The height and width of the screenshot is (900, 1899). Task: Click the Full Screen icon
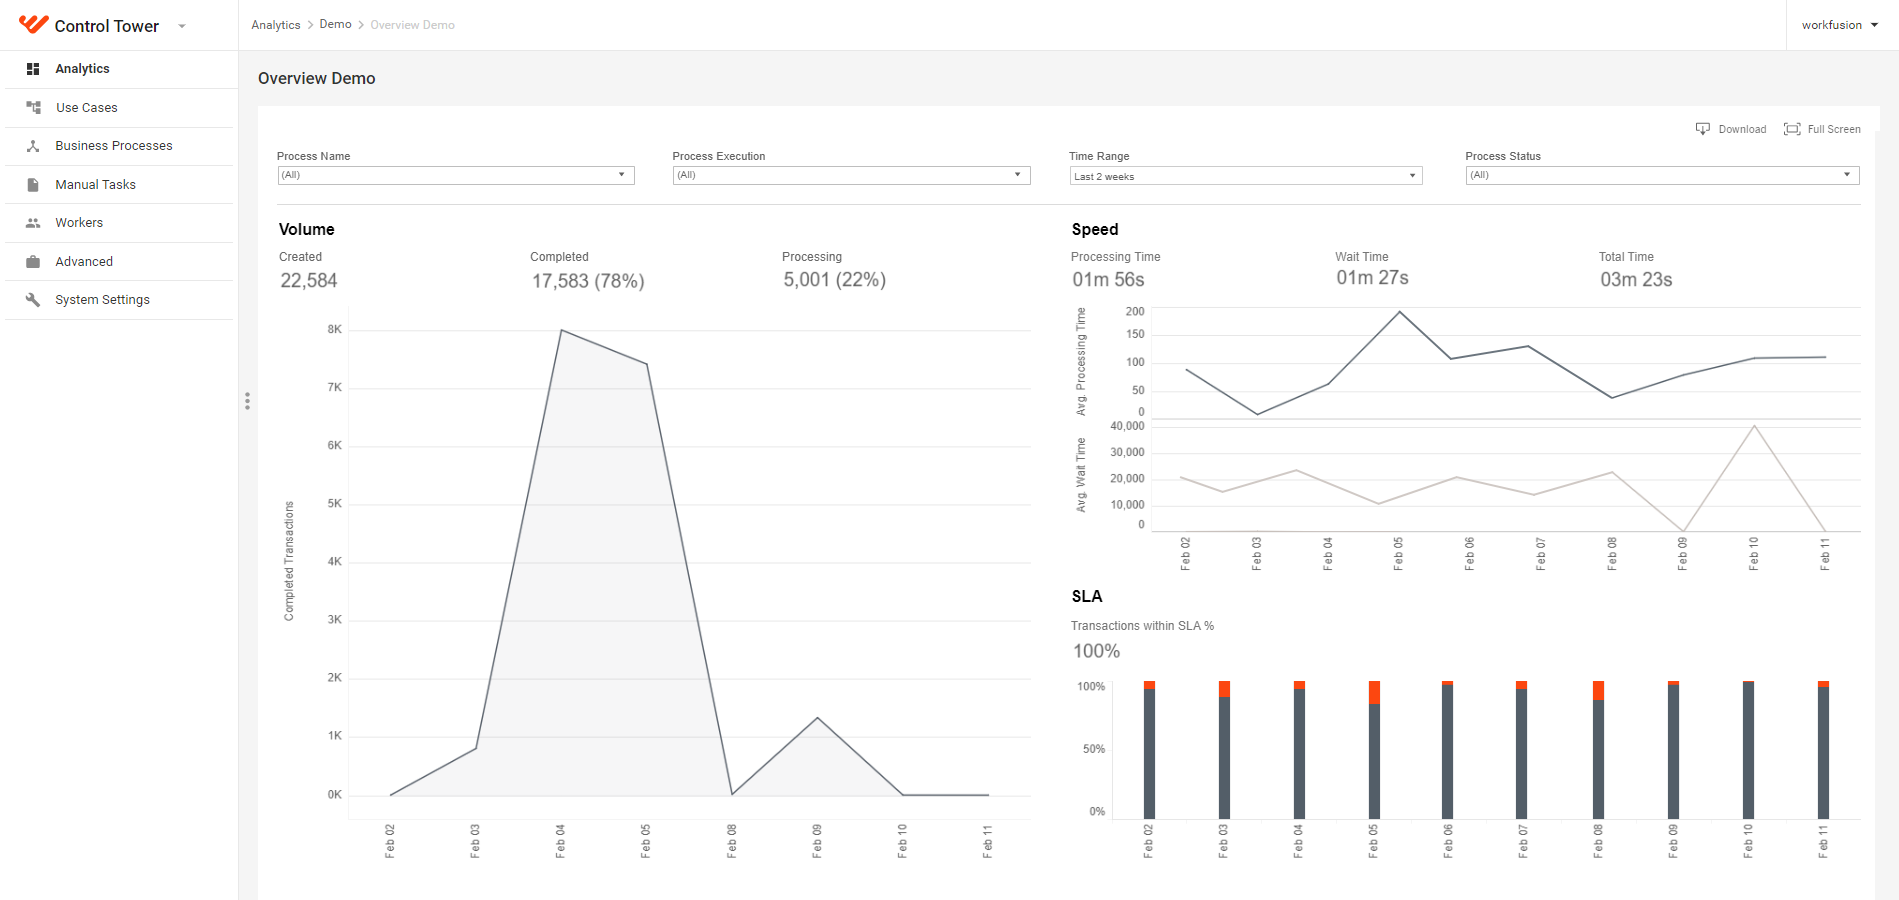(x=1792, y=129)
